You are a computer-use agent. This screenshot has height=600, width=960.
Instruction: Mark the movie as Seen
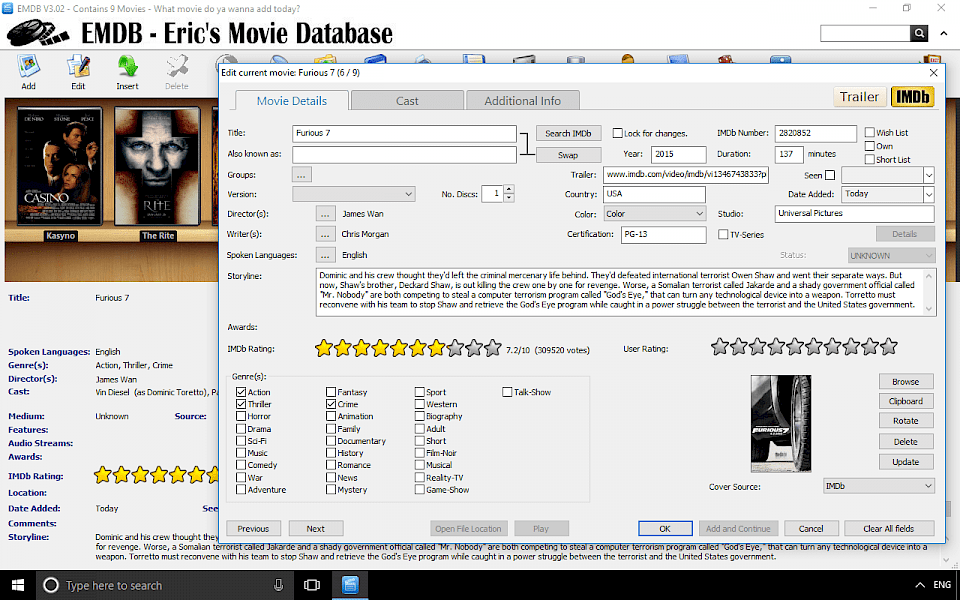pyautogui.click(x=830, y=175)
